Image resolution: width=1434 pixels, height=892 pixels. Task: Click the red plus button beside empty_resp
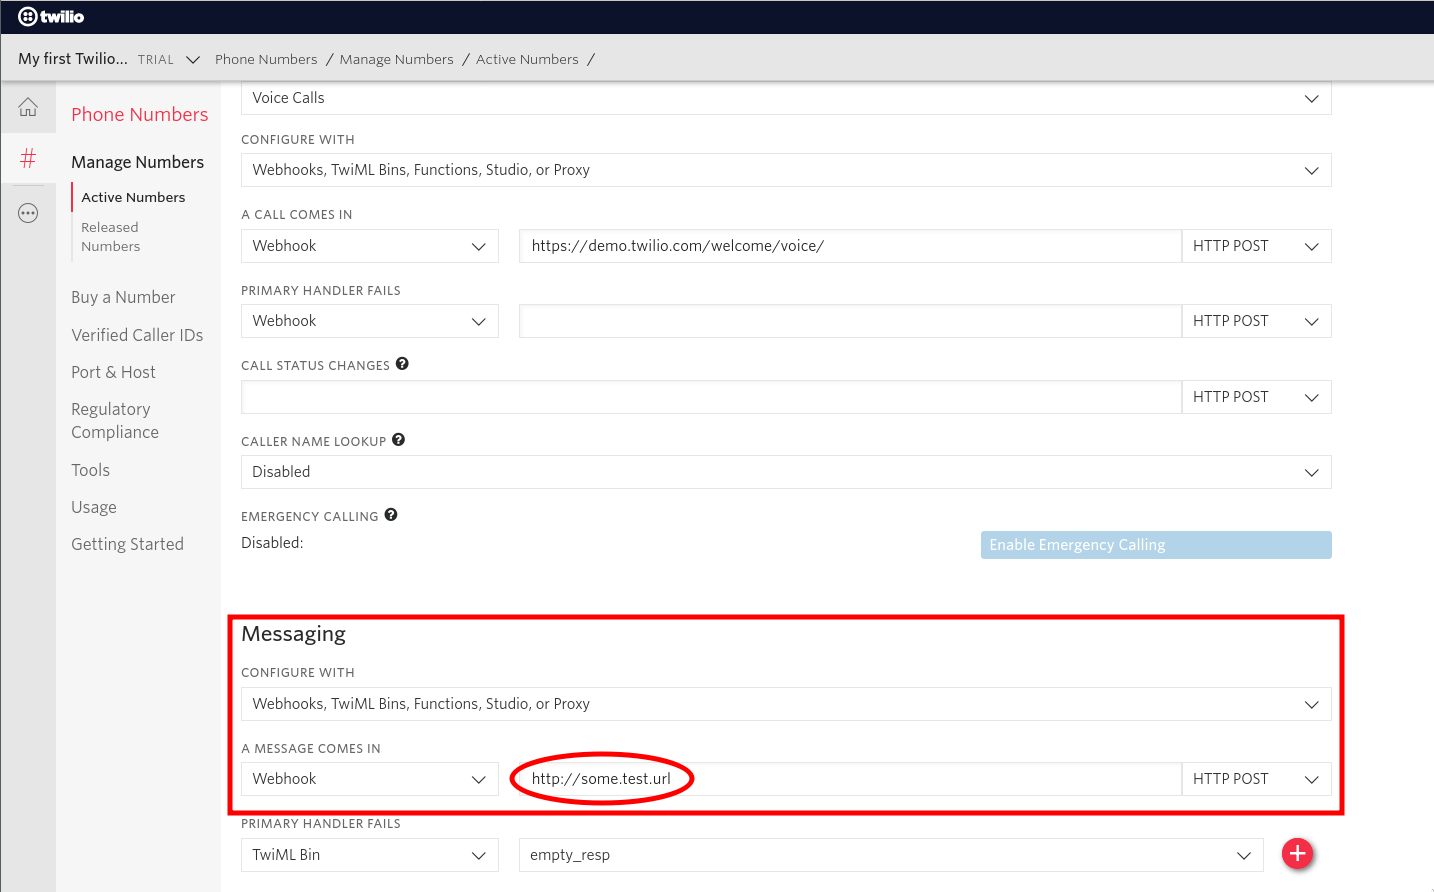[x=1297, y=854]
